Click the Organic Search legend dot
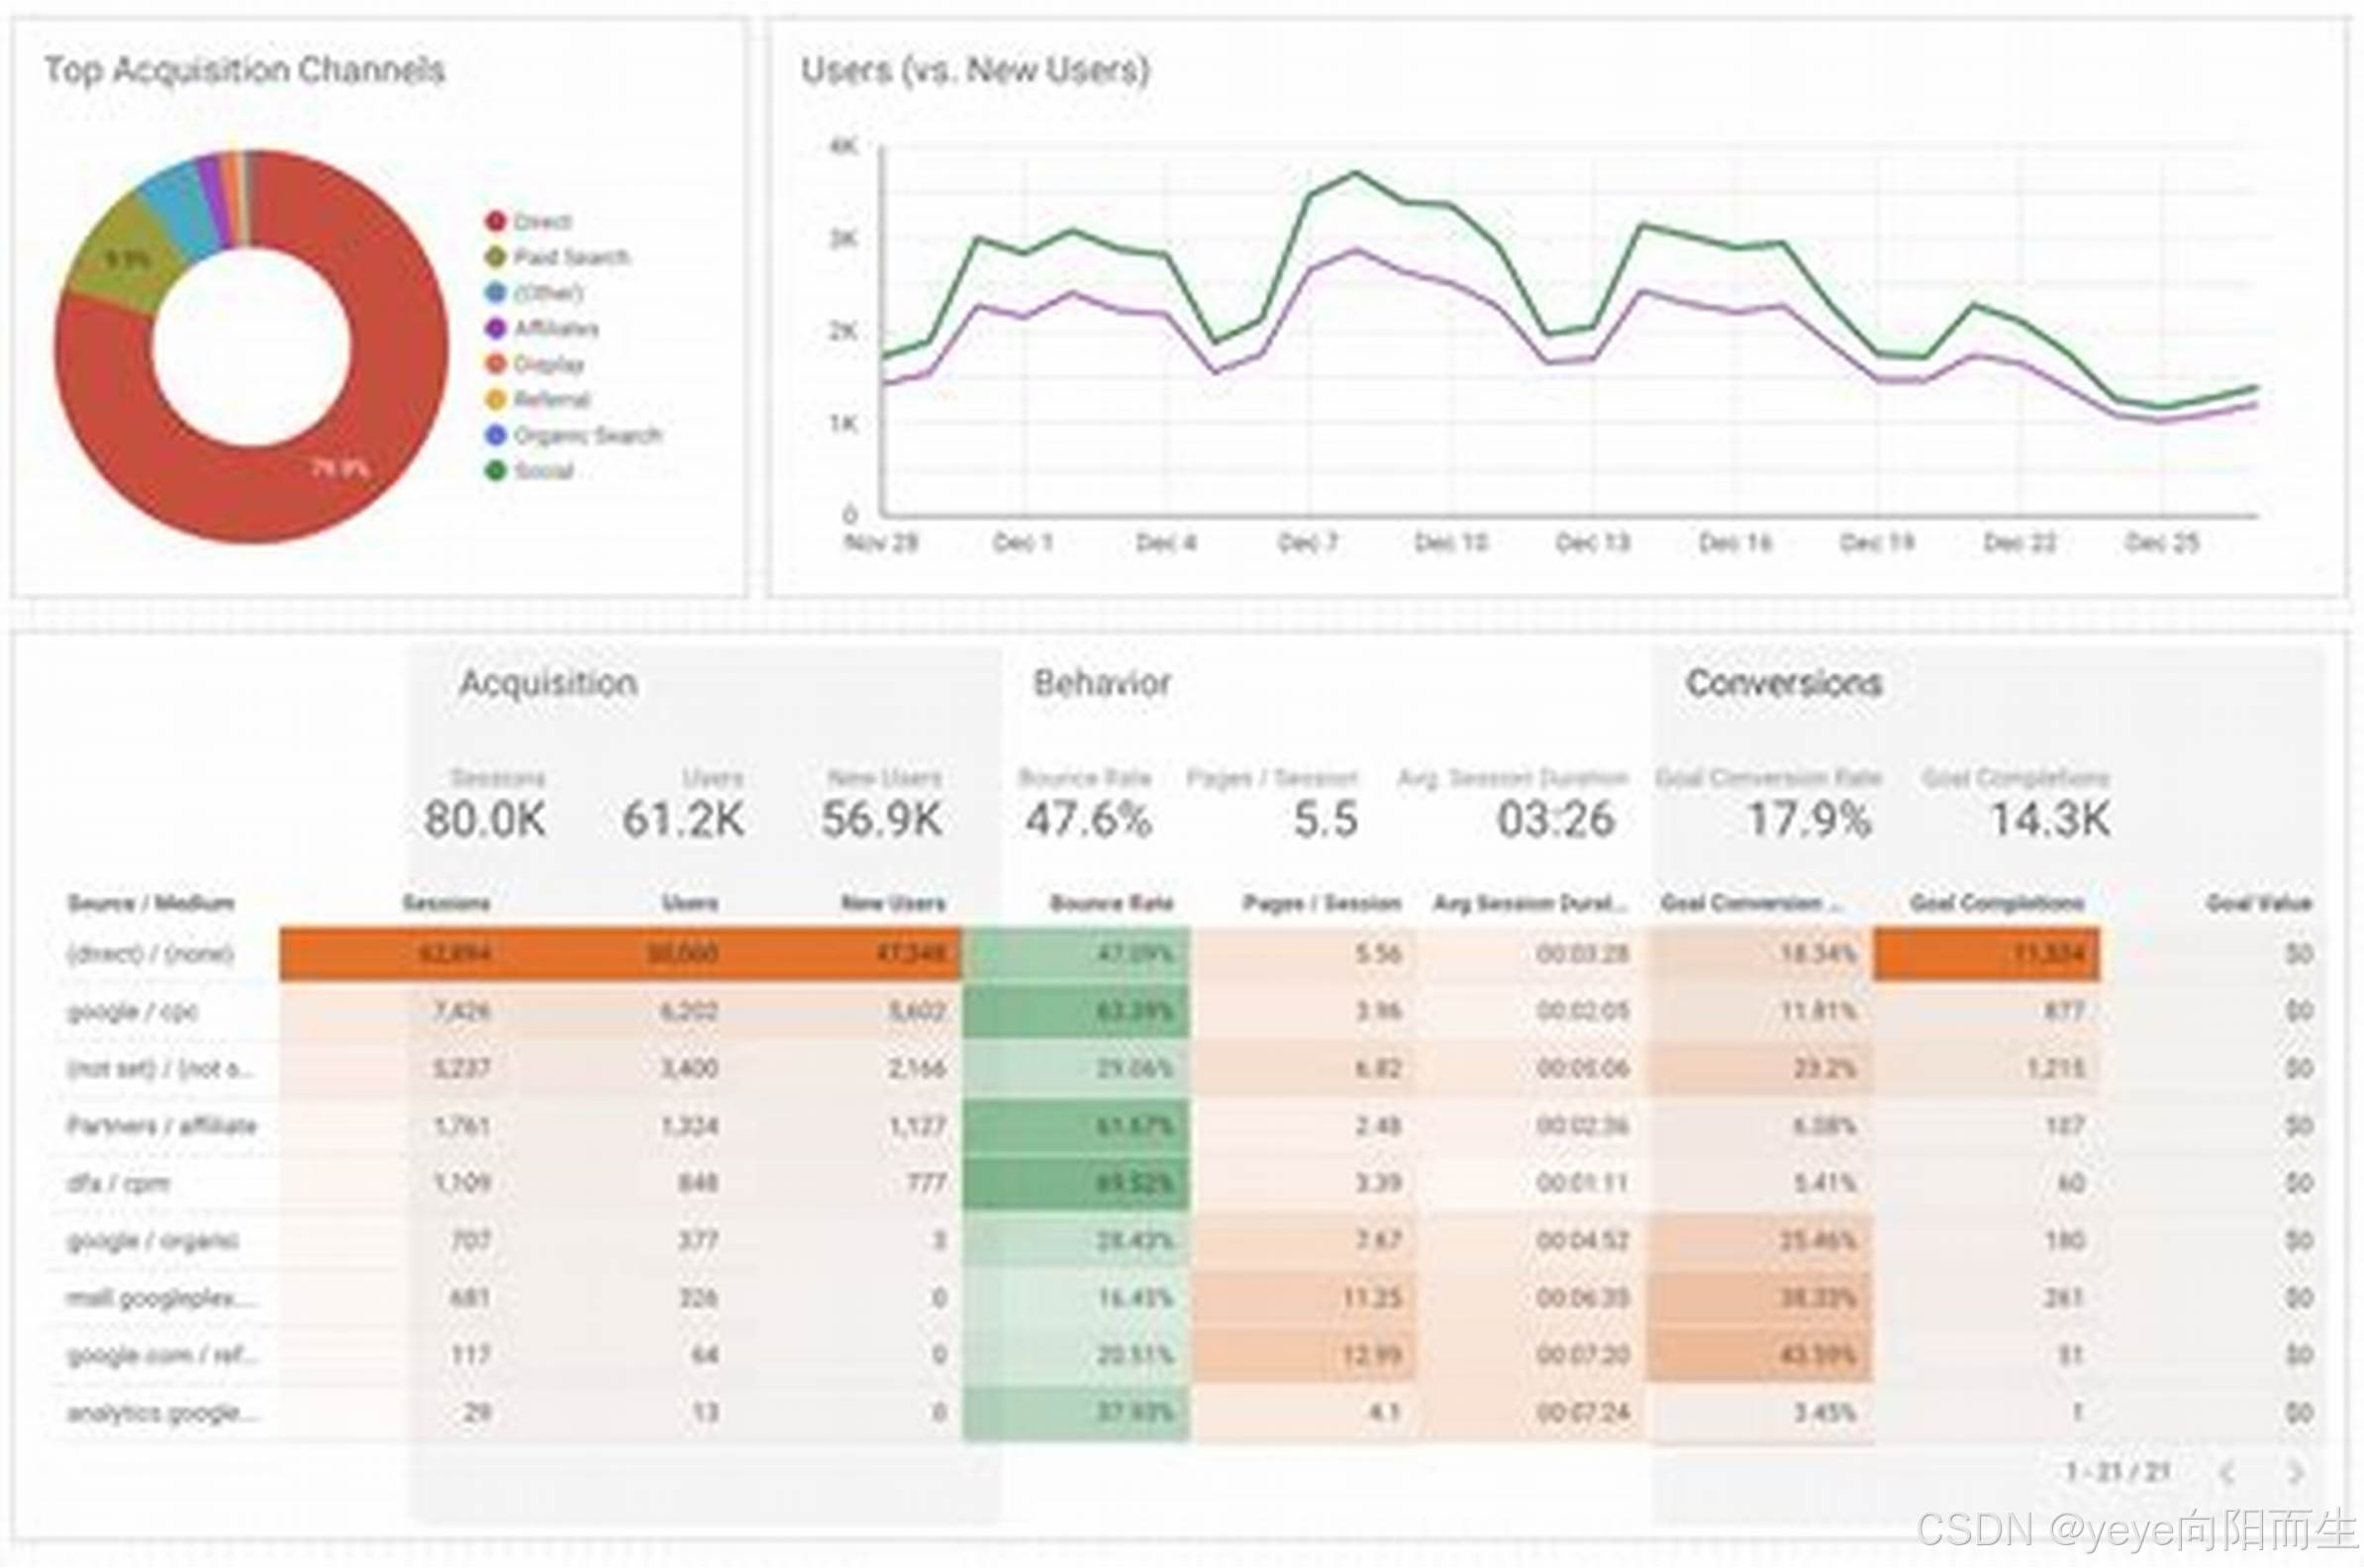Screen dimensions: 2364x1568 pos(495,435)
